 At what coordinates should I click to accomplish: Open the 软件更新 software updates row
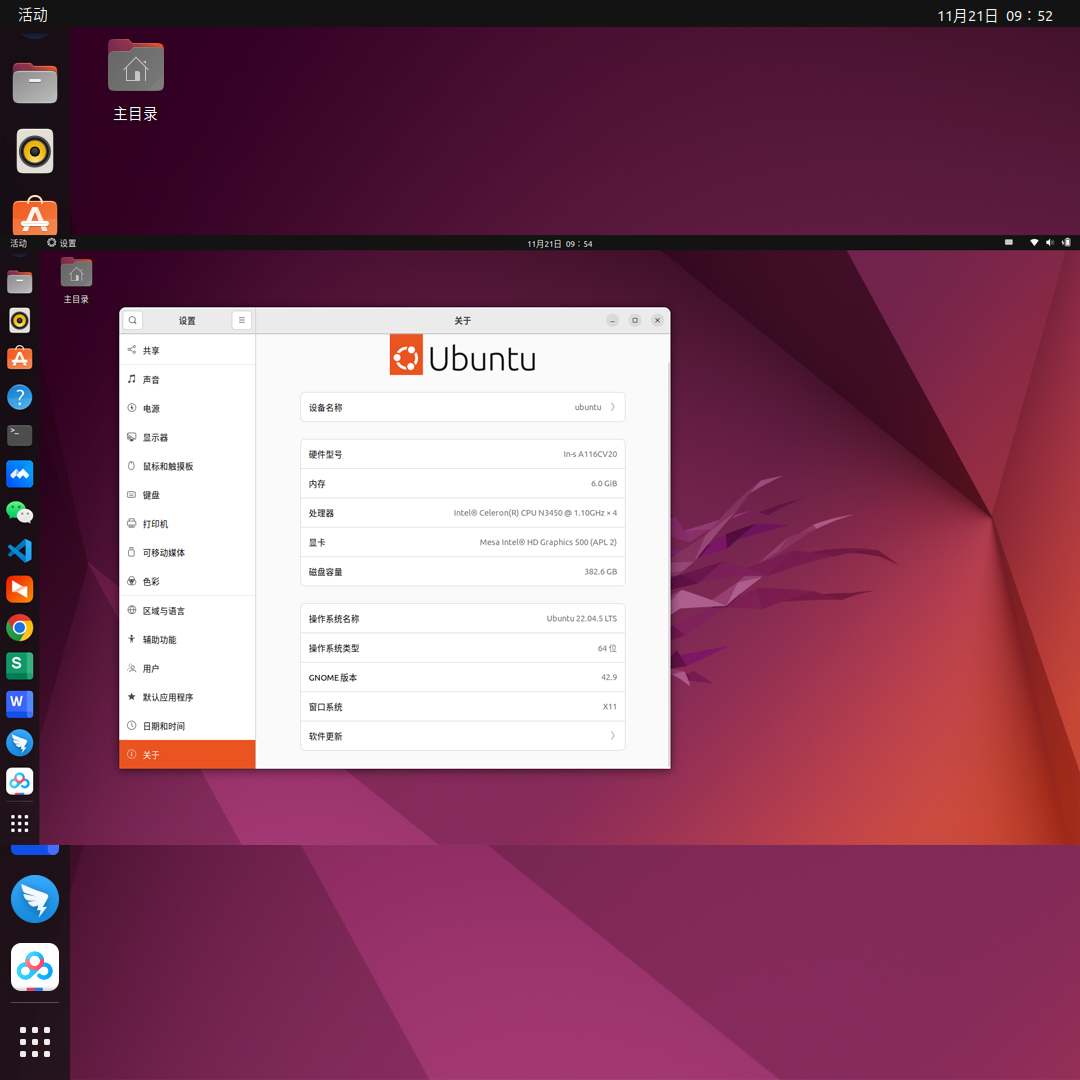pyautogui.click(x=462, y=736)
